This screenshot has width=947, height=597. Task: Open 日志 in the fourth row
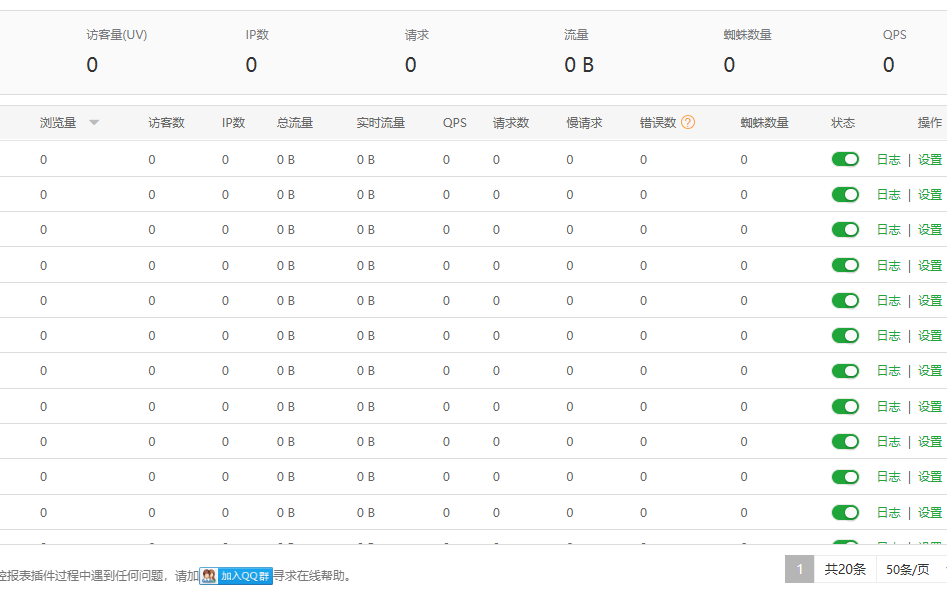point(888,265)
